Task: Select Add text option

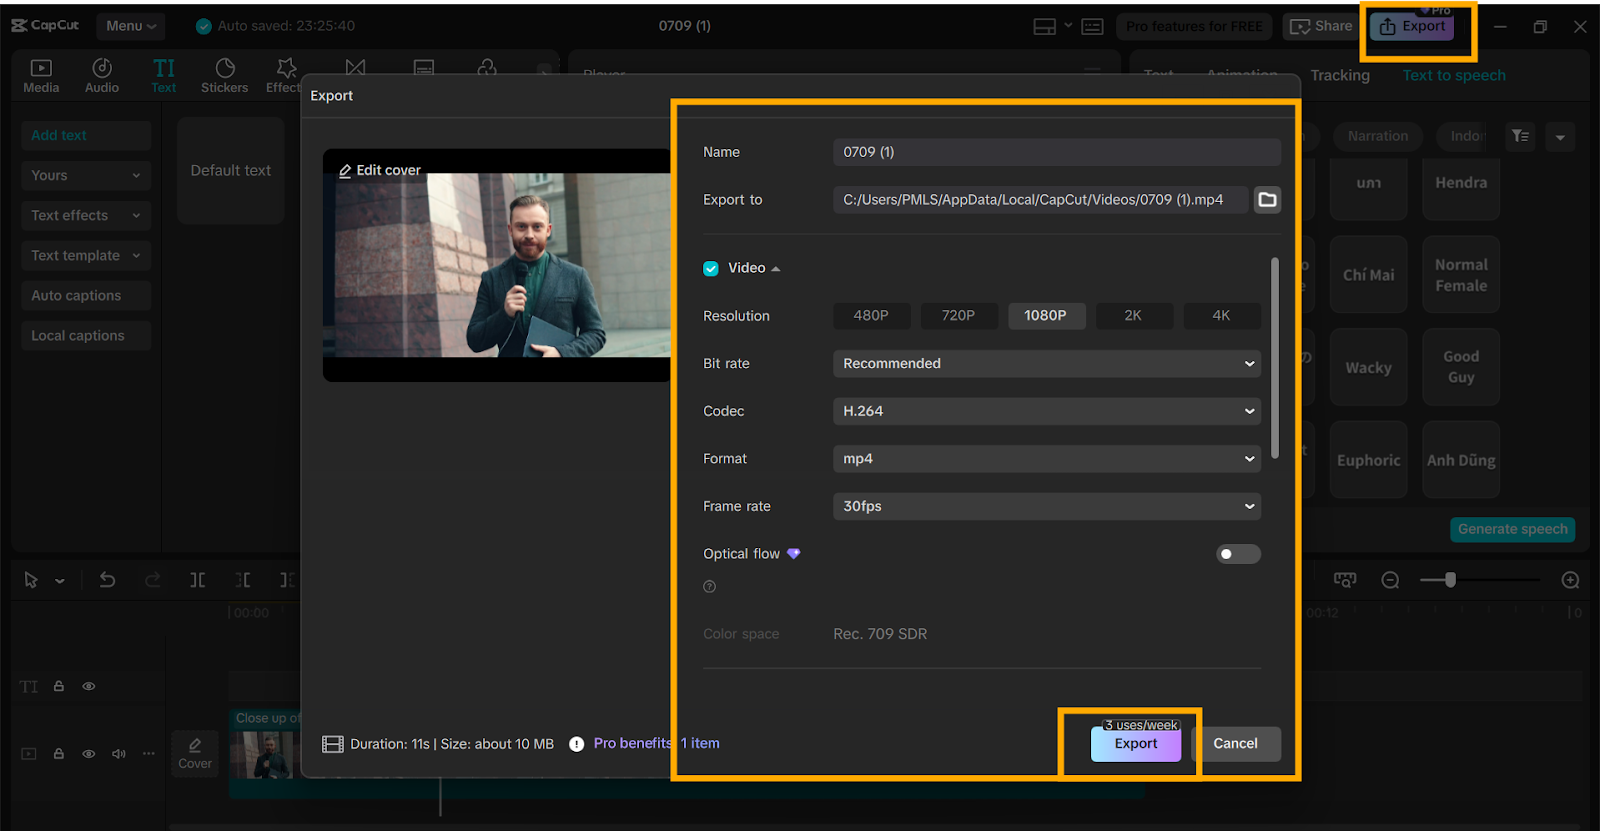Action: coord(85,135)
